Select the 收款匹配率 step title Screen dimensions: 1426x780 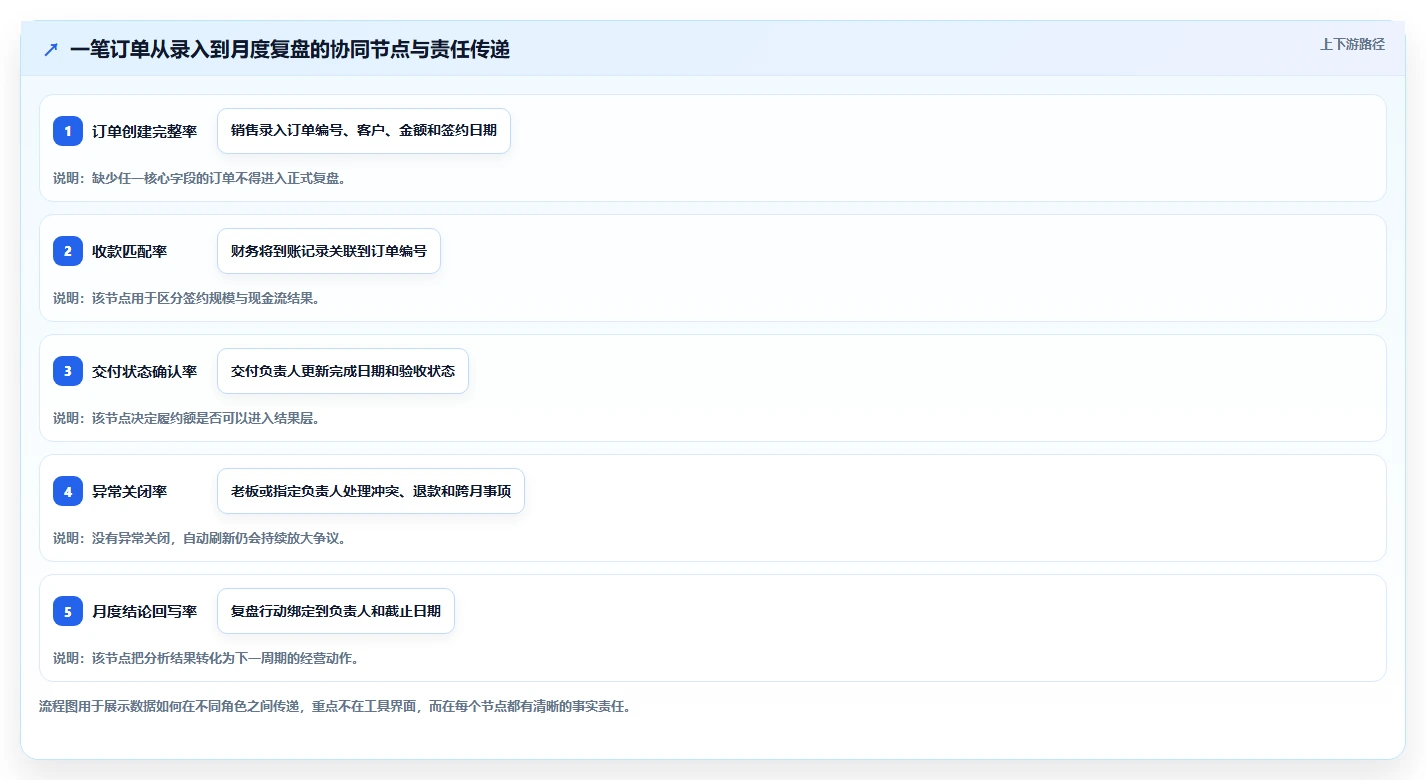pos(130,251)
